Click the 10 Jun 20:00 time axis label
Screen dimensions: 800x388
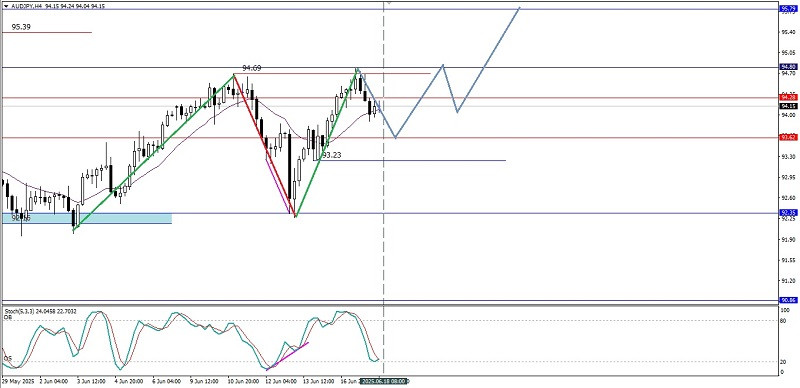tap(243, 381)
